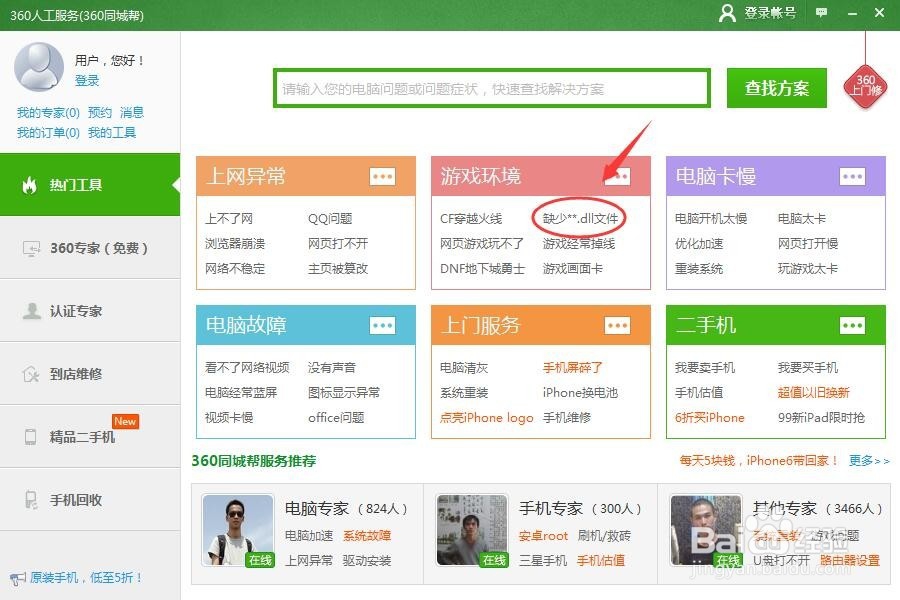Viewport: 900px width, 600px height.
Task: Expand more options in 电脑卡慢 card
Action: [x=852, y=176]
